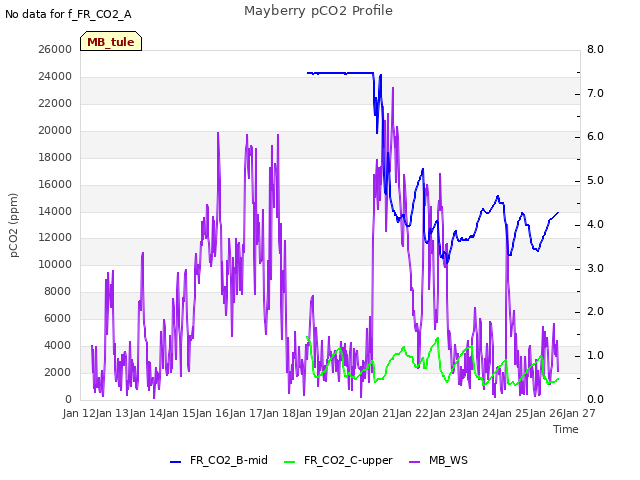This screenshot has height=480, width=640.
Task: Click the Jan 15 x-axis tick label
Action: (179, 413)
